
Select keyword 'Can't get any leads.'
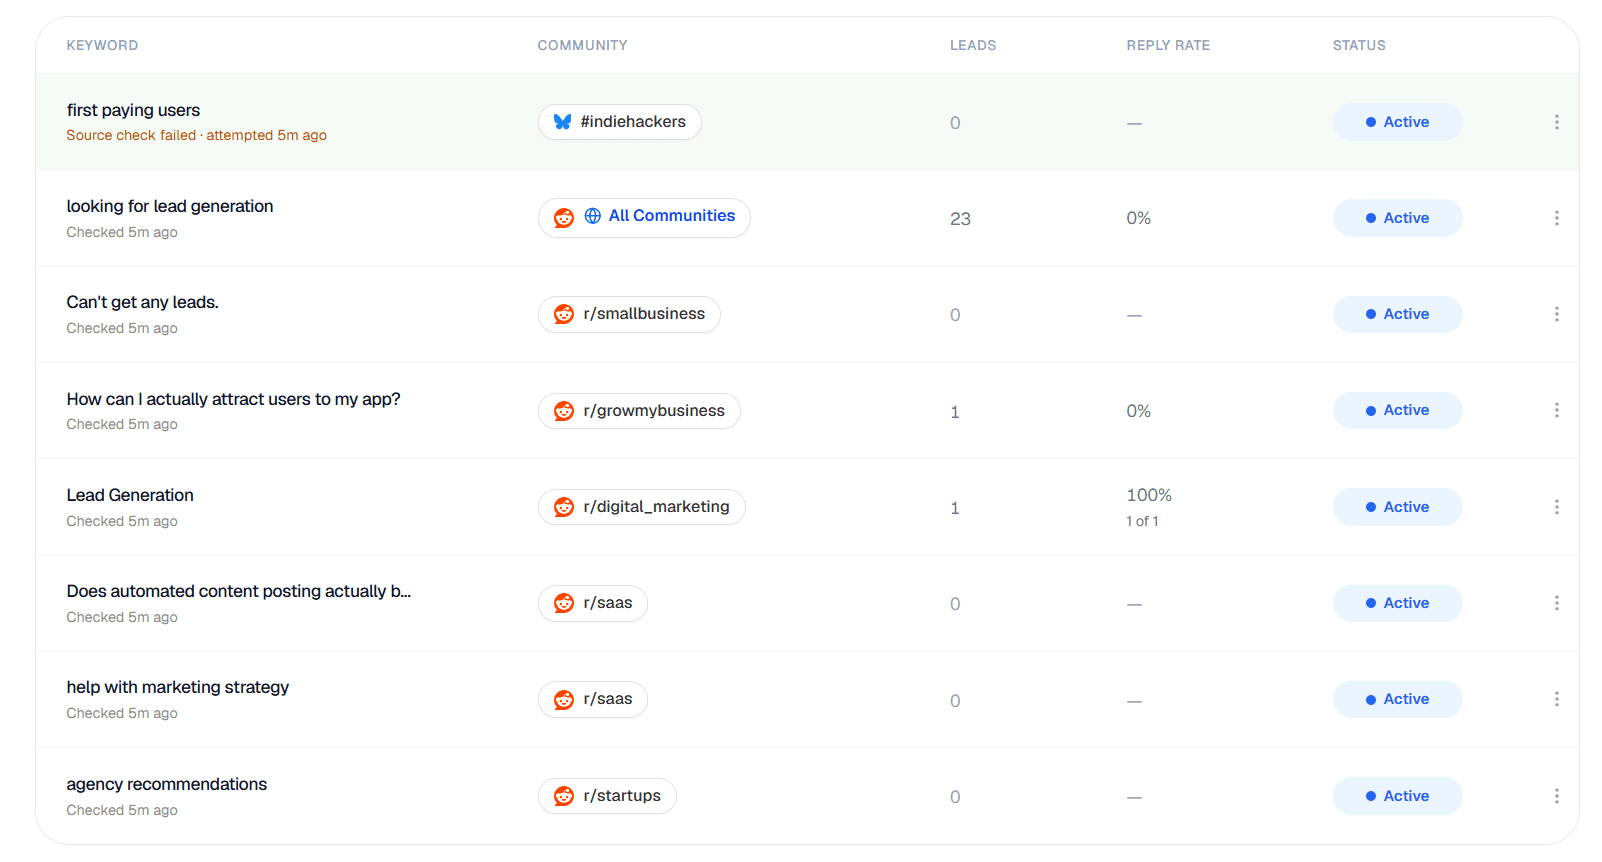click(142, 302)
